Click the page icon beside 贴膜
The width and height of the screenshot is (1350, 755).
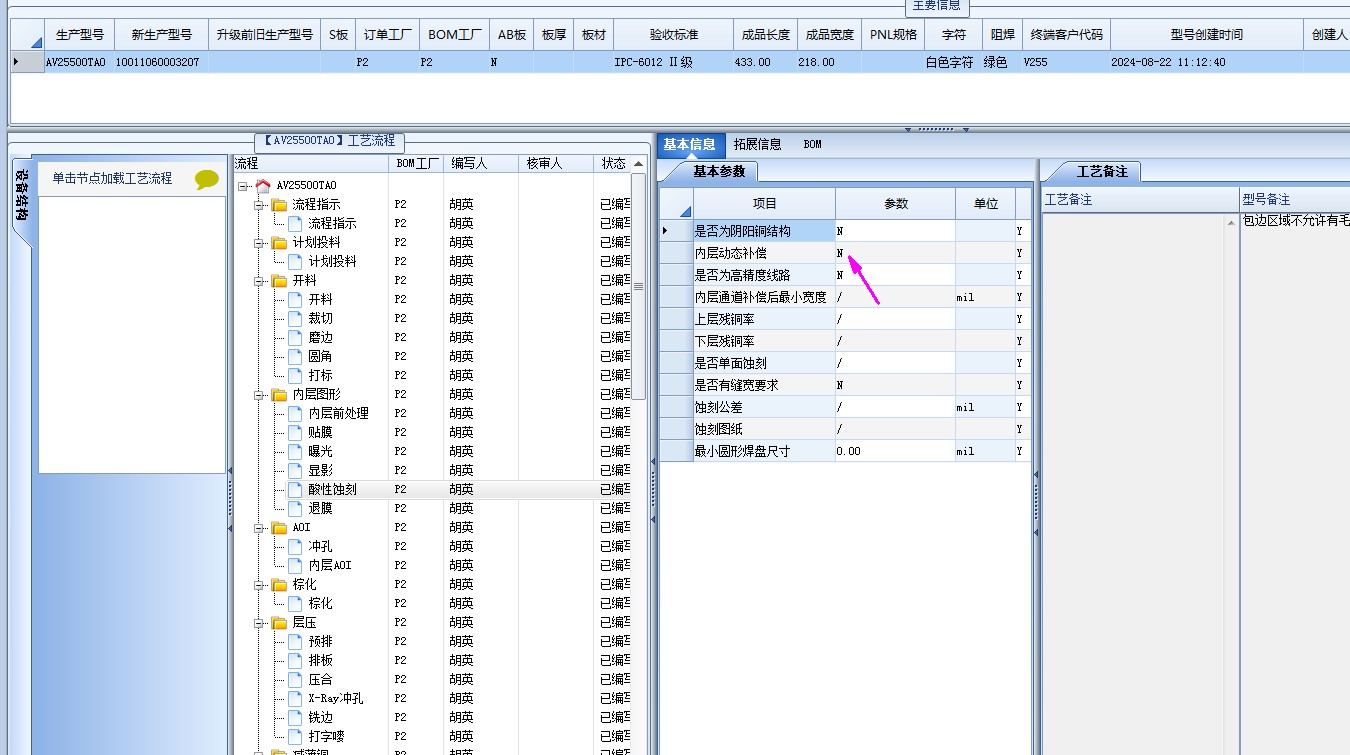295,432
